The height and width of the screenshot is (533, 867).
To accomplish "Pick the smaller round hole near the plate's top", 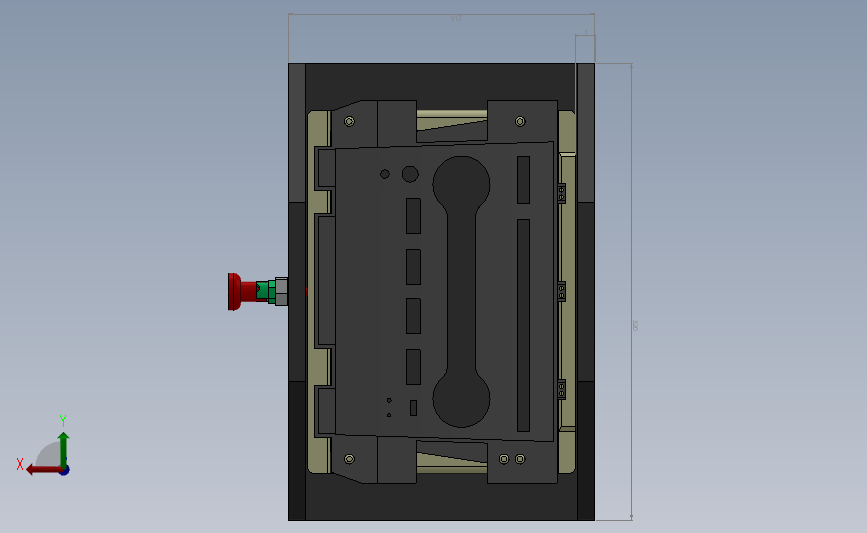I will coord(385,174).
